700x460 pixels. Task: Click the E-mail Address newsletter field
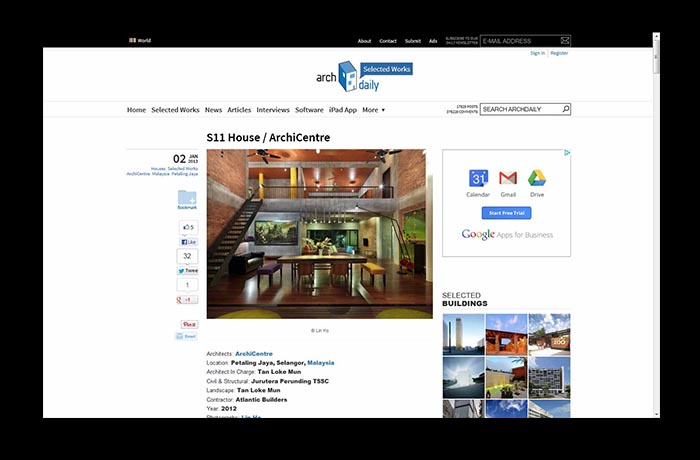518,41
